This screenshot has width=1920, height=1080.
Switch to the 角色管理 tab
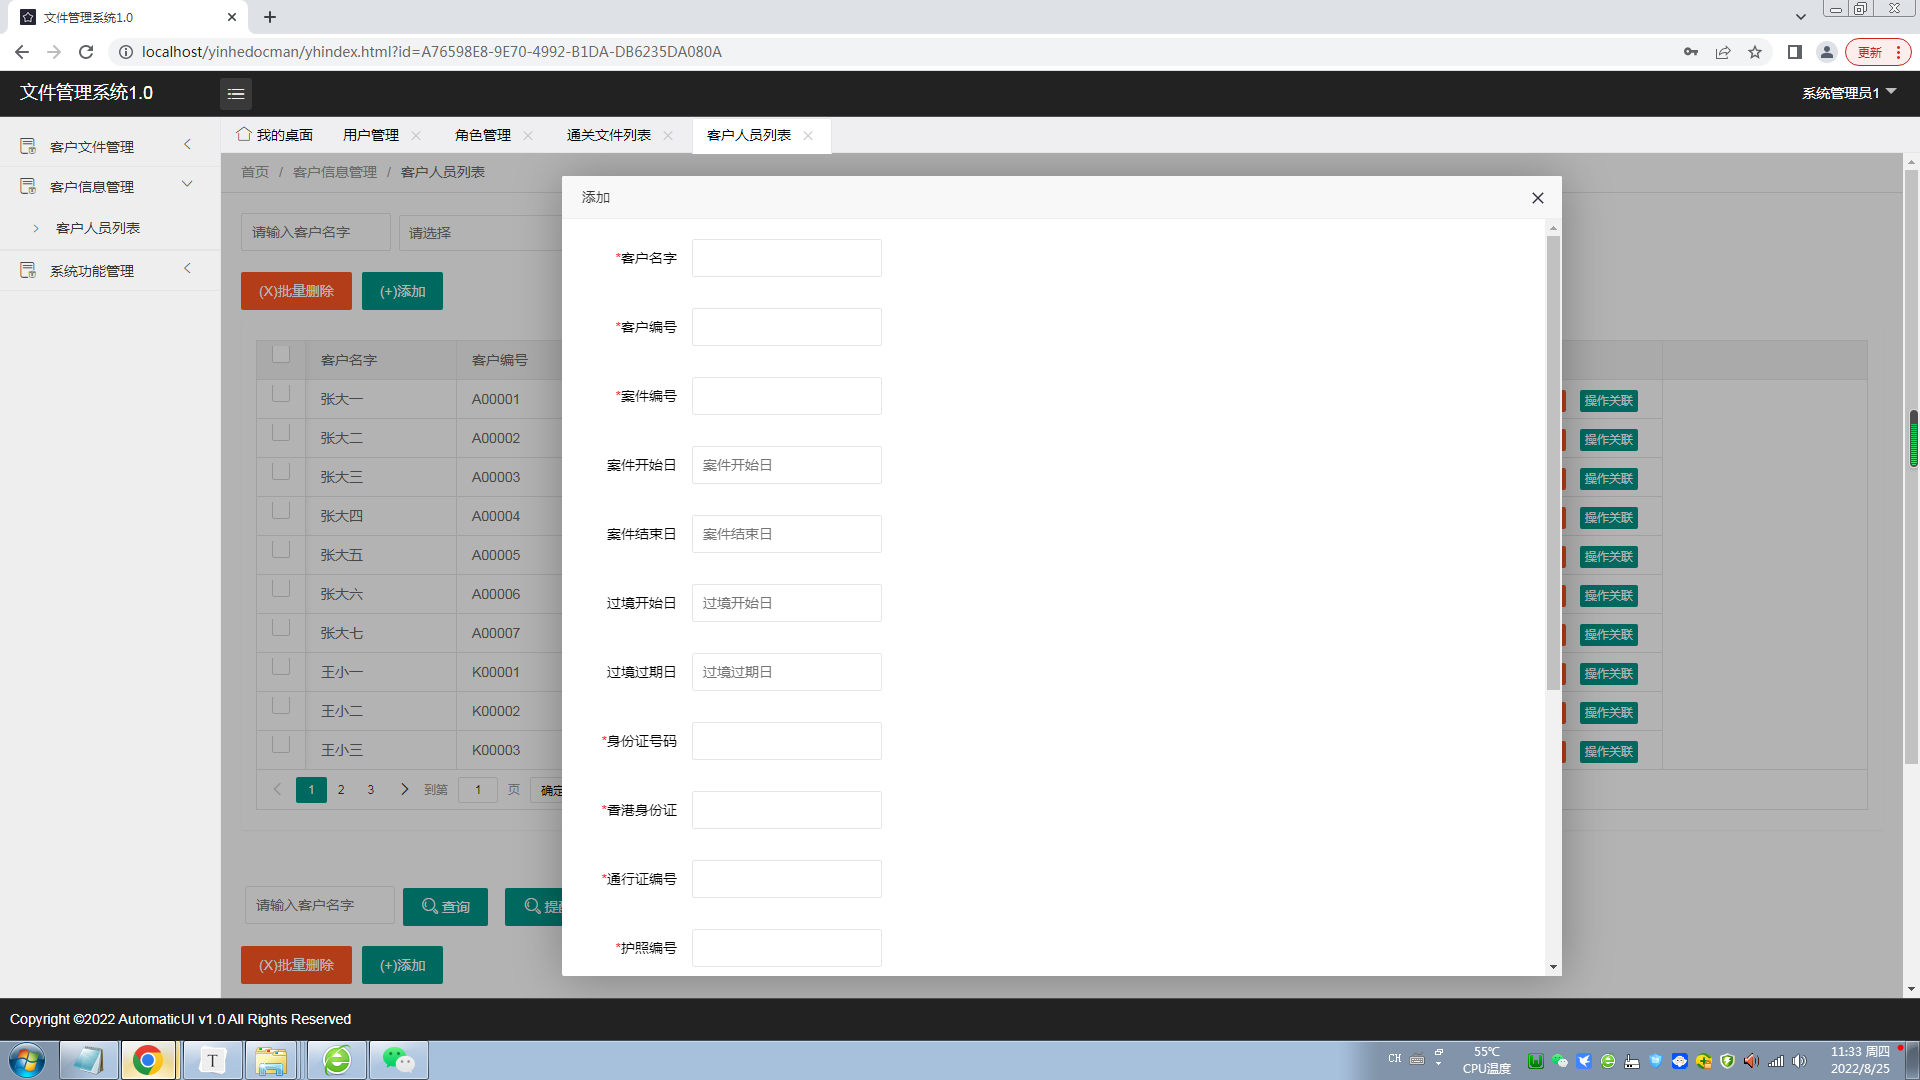click(482, 136)
